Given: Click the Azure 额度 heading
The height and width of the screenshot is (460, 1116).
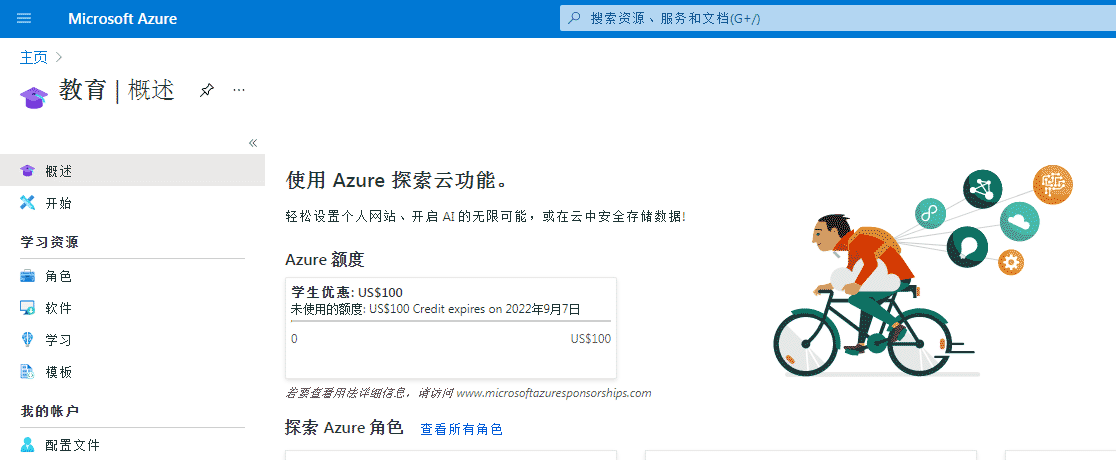Looking at the screenshot, I should click(x=325, y=260).
